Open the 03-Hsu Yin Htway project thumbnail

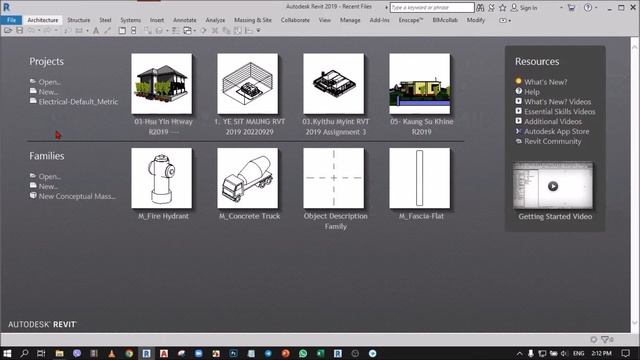click(x=162, y=84)
